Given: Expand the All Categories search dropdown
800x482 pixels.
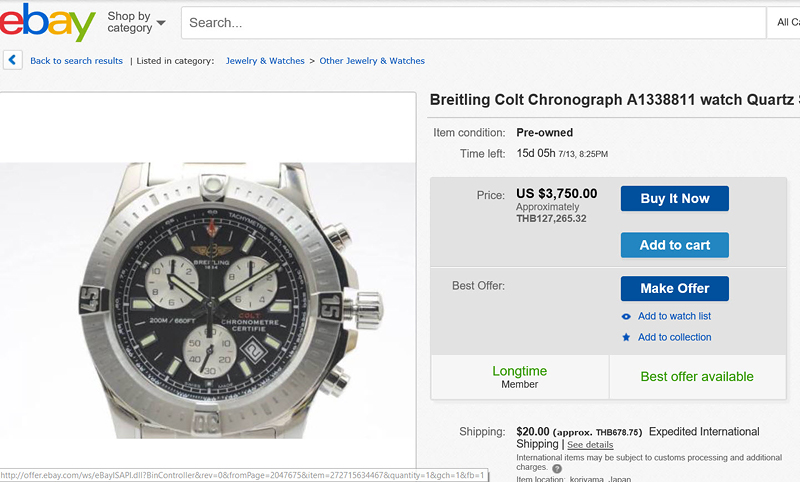Looking at the screenshot, I should coord(786,22).
